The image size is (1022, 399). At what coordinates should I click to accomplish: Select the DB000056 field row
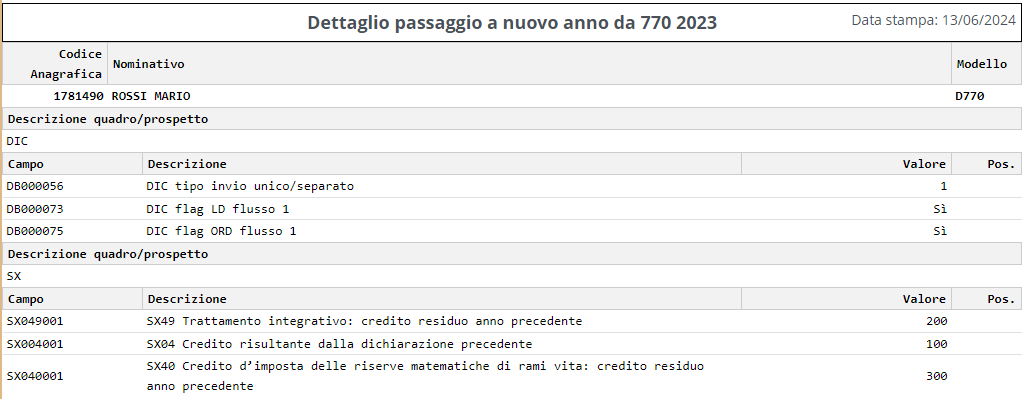pyautogui.click(x=511, y=186)
